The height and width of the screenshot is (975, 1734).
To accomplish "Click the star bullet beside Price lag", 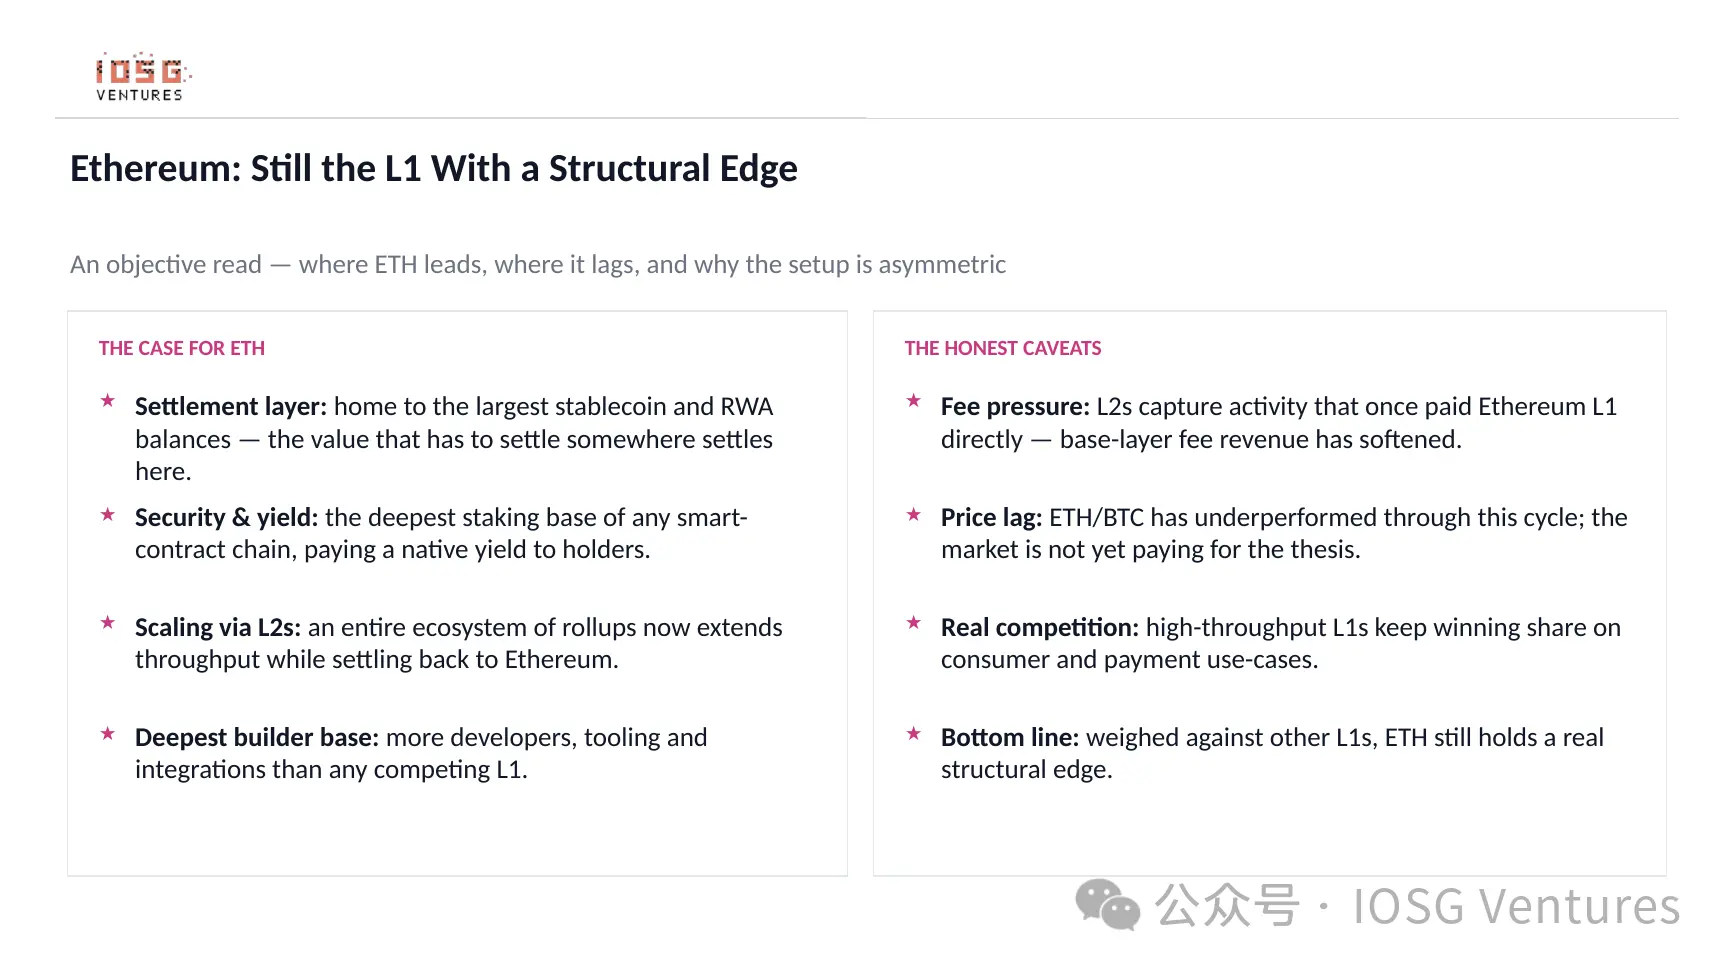I will coord(913,514).
